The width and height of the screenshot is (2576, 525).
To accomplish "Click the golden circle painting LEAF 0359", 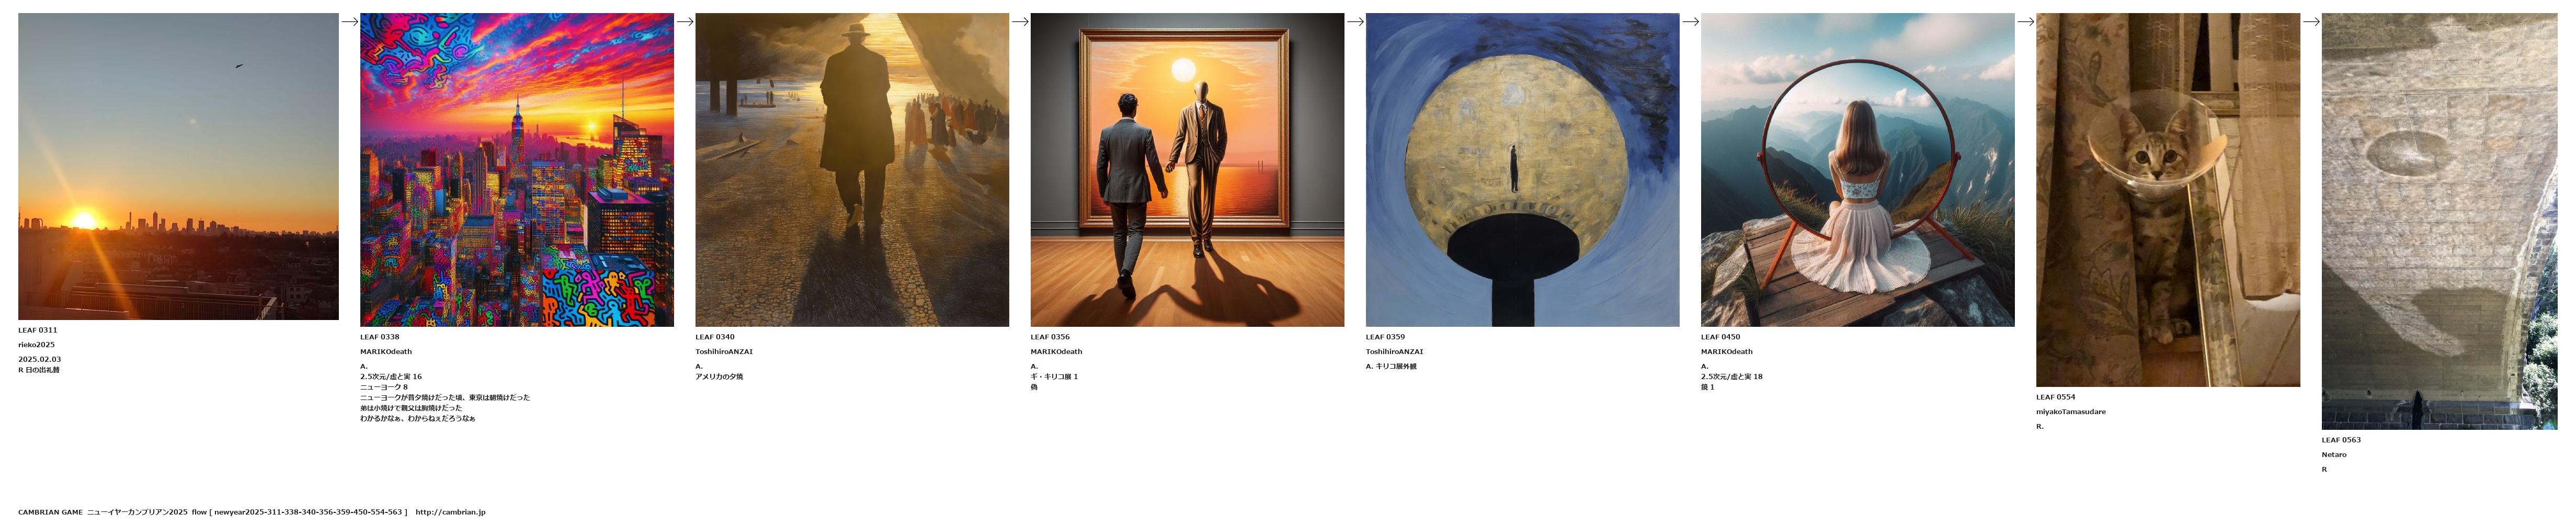I will pyautogui.click(x=1522, y=170).
